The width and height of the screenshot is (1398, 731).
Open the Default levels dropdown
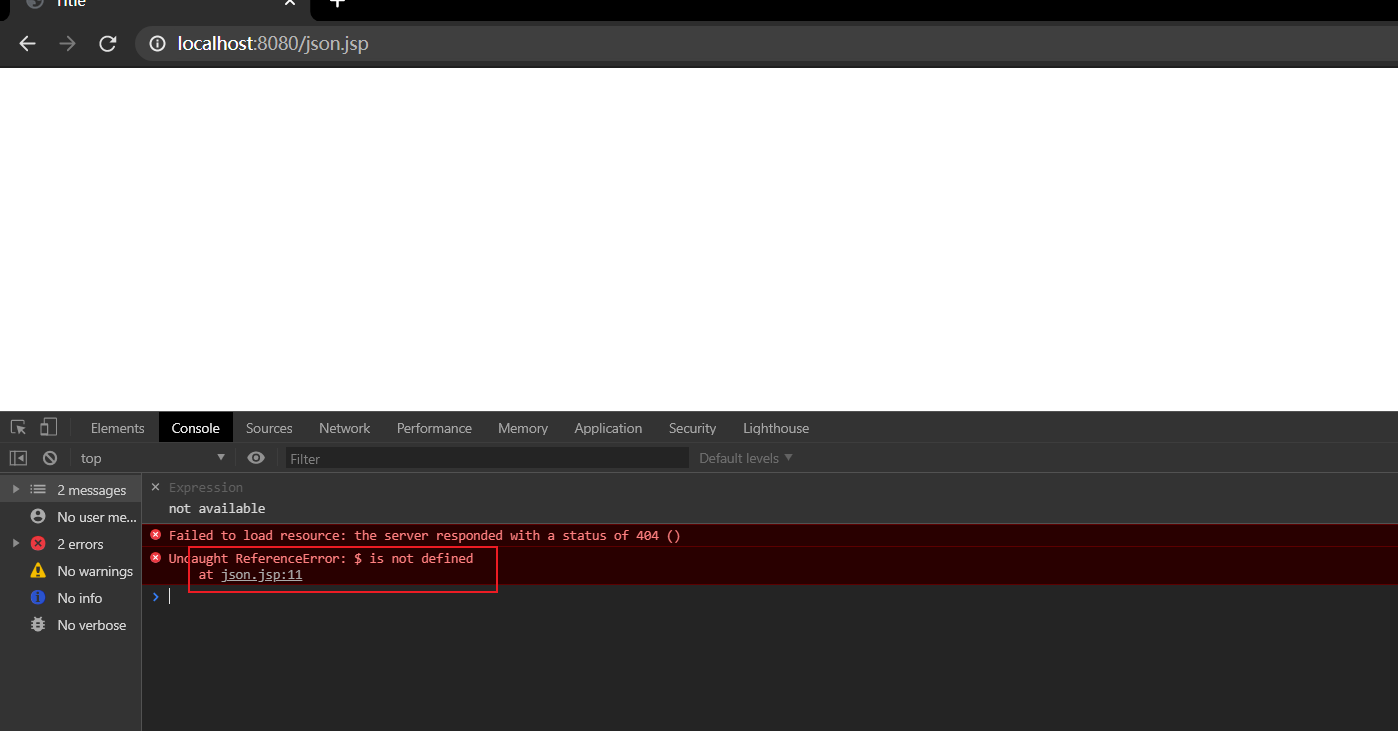(x=746, y=458)
